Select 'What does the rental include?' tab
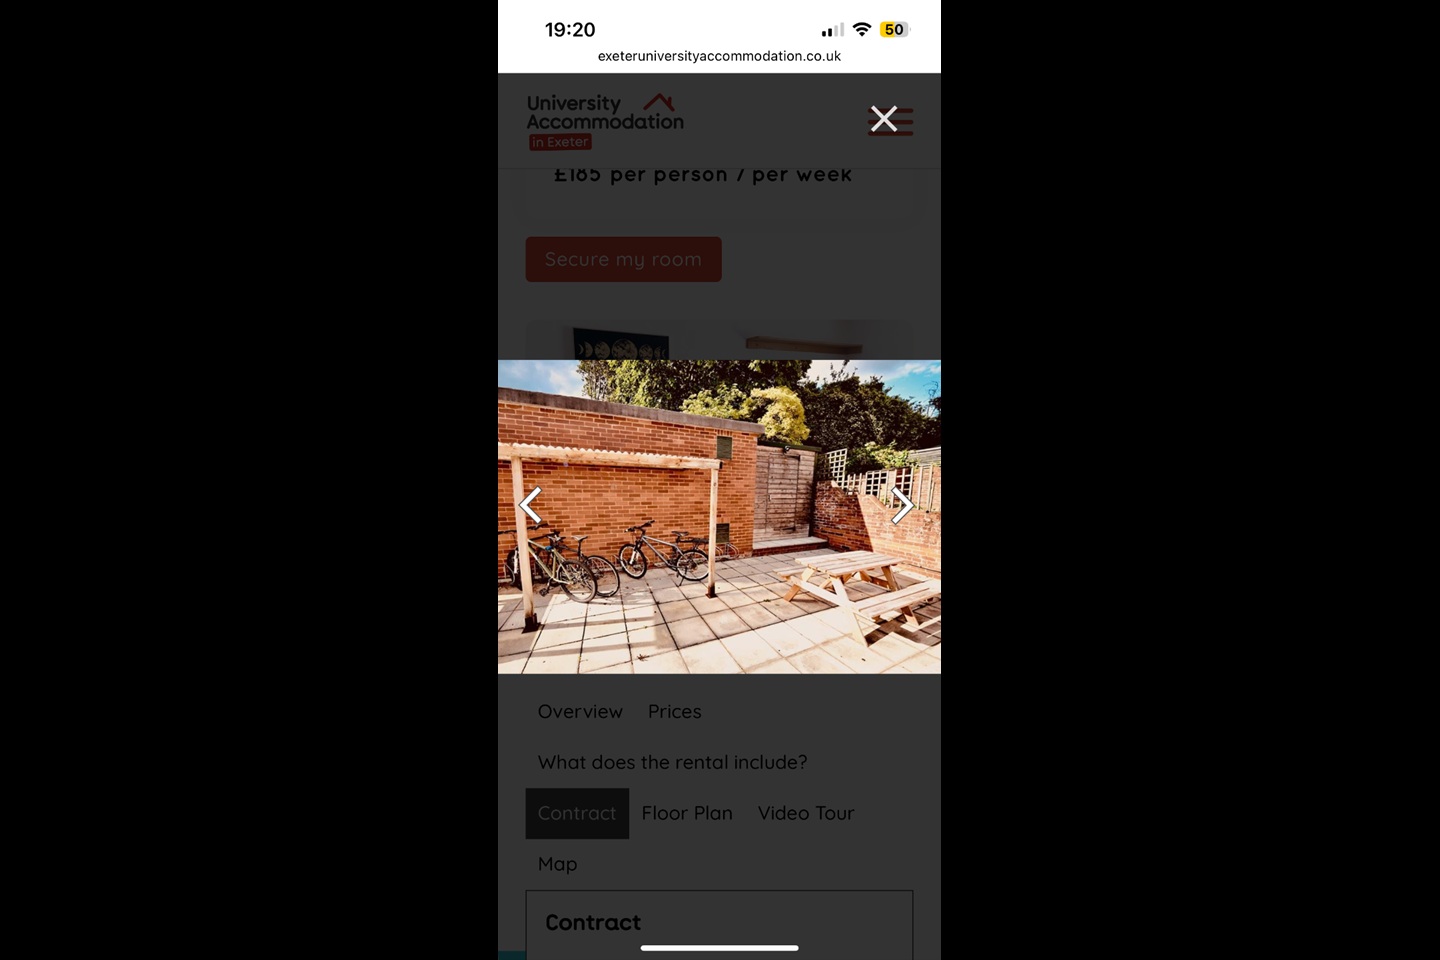Viewport: 1440px width, 960px height. (672, 763)
